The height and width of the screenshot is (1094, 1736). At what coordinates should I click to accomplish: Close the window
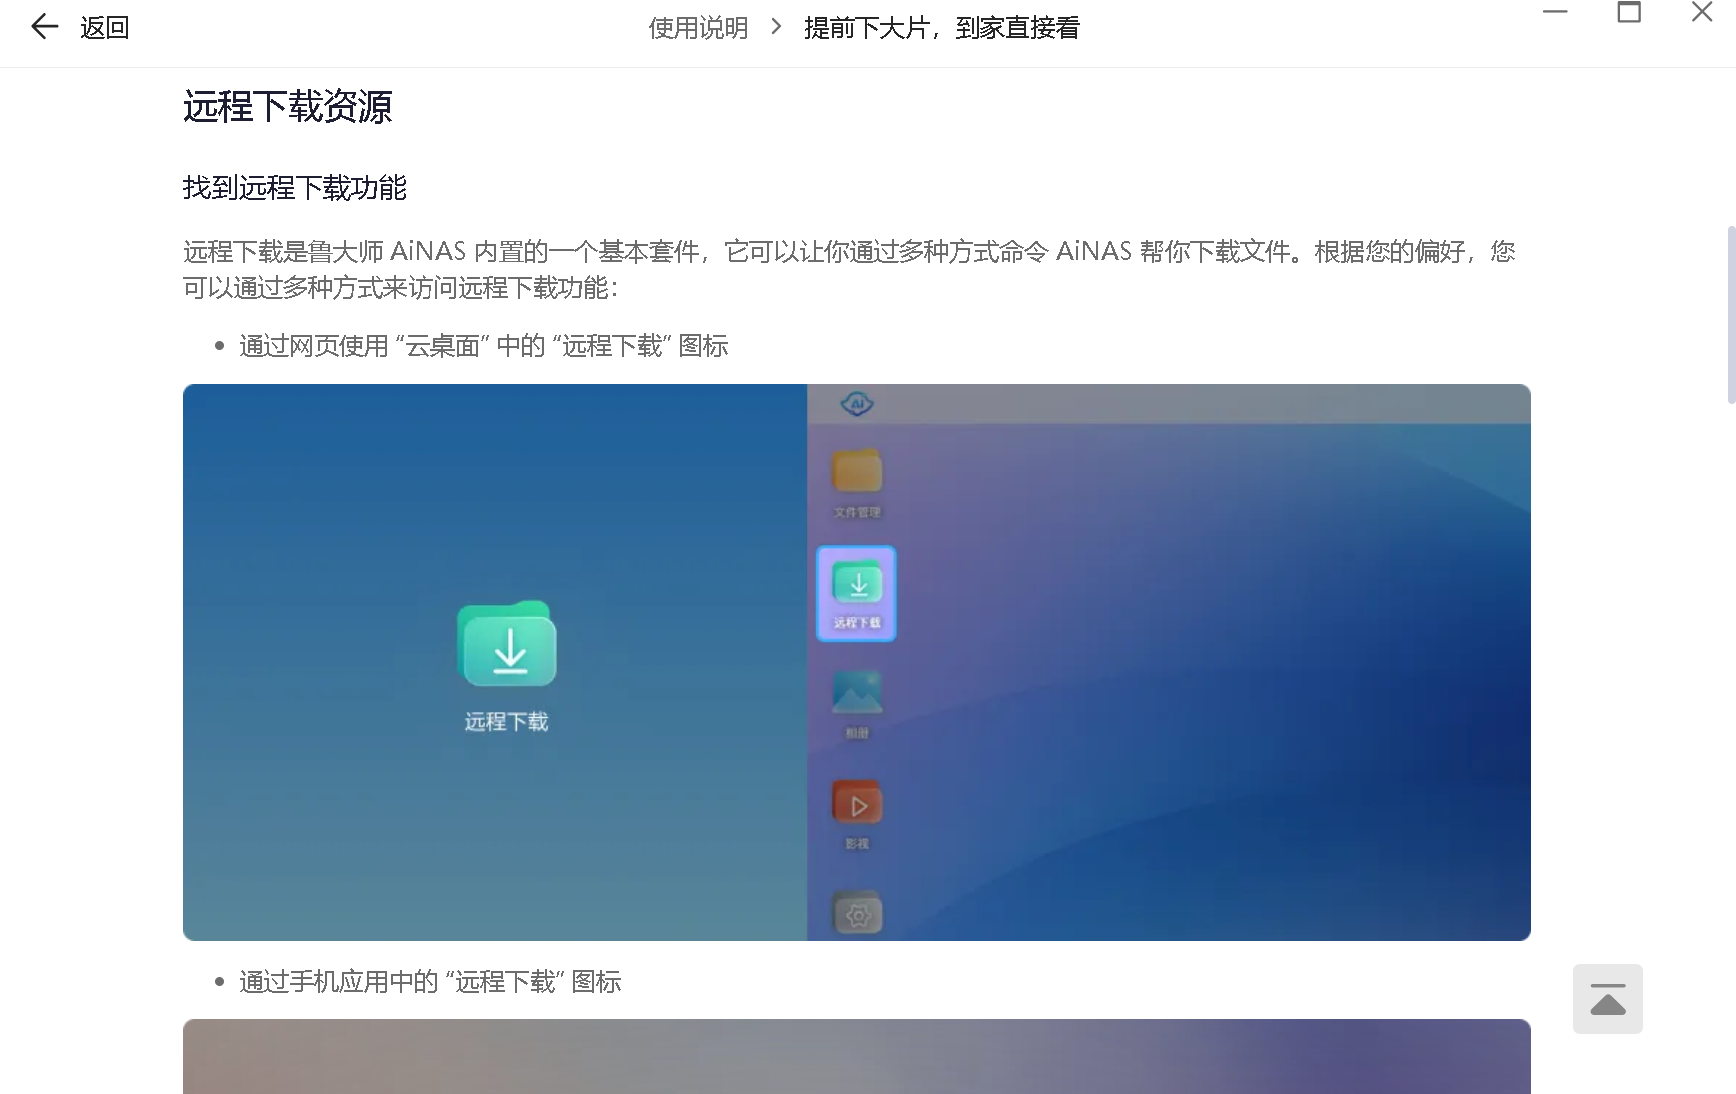1702,12
